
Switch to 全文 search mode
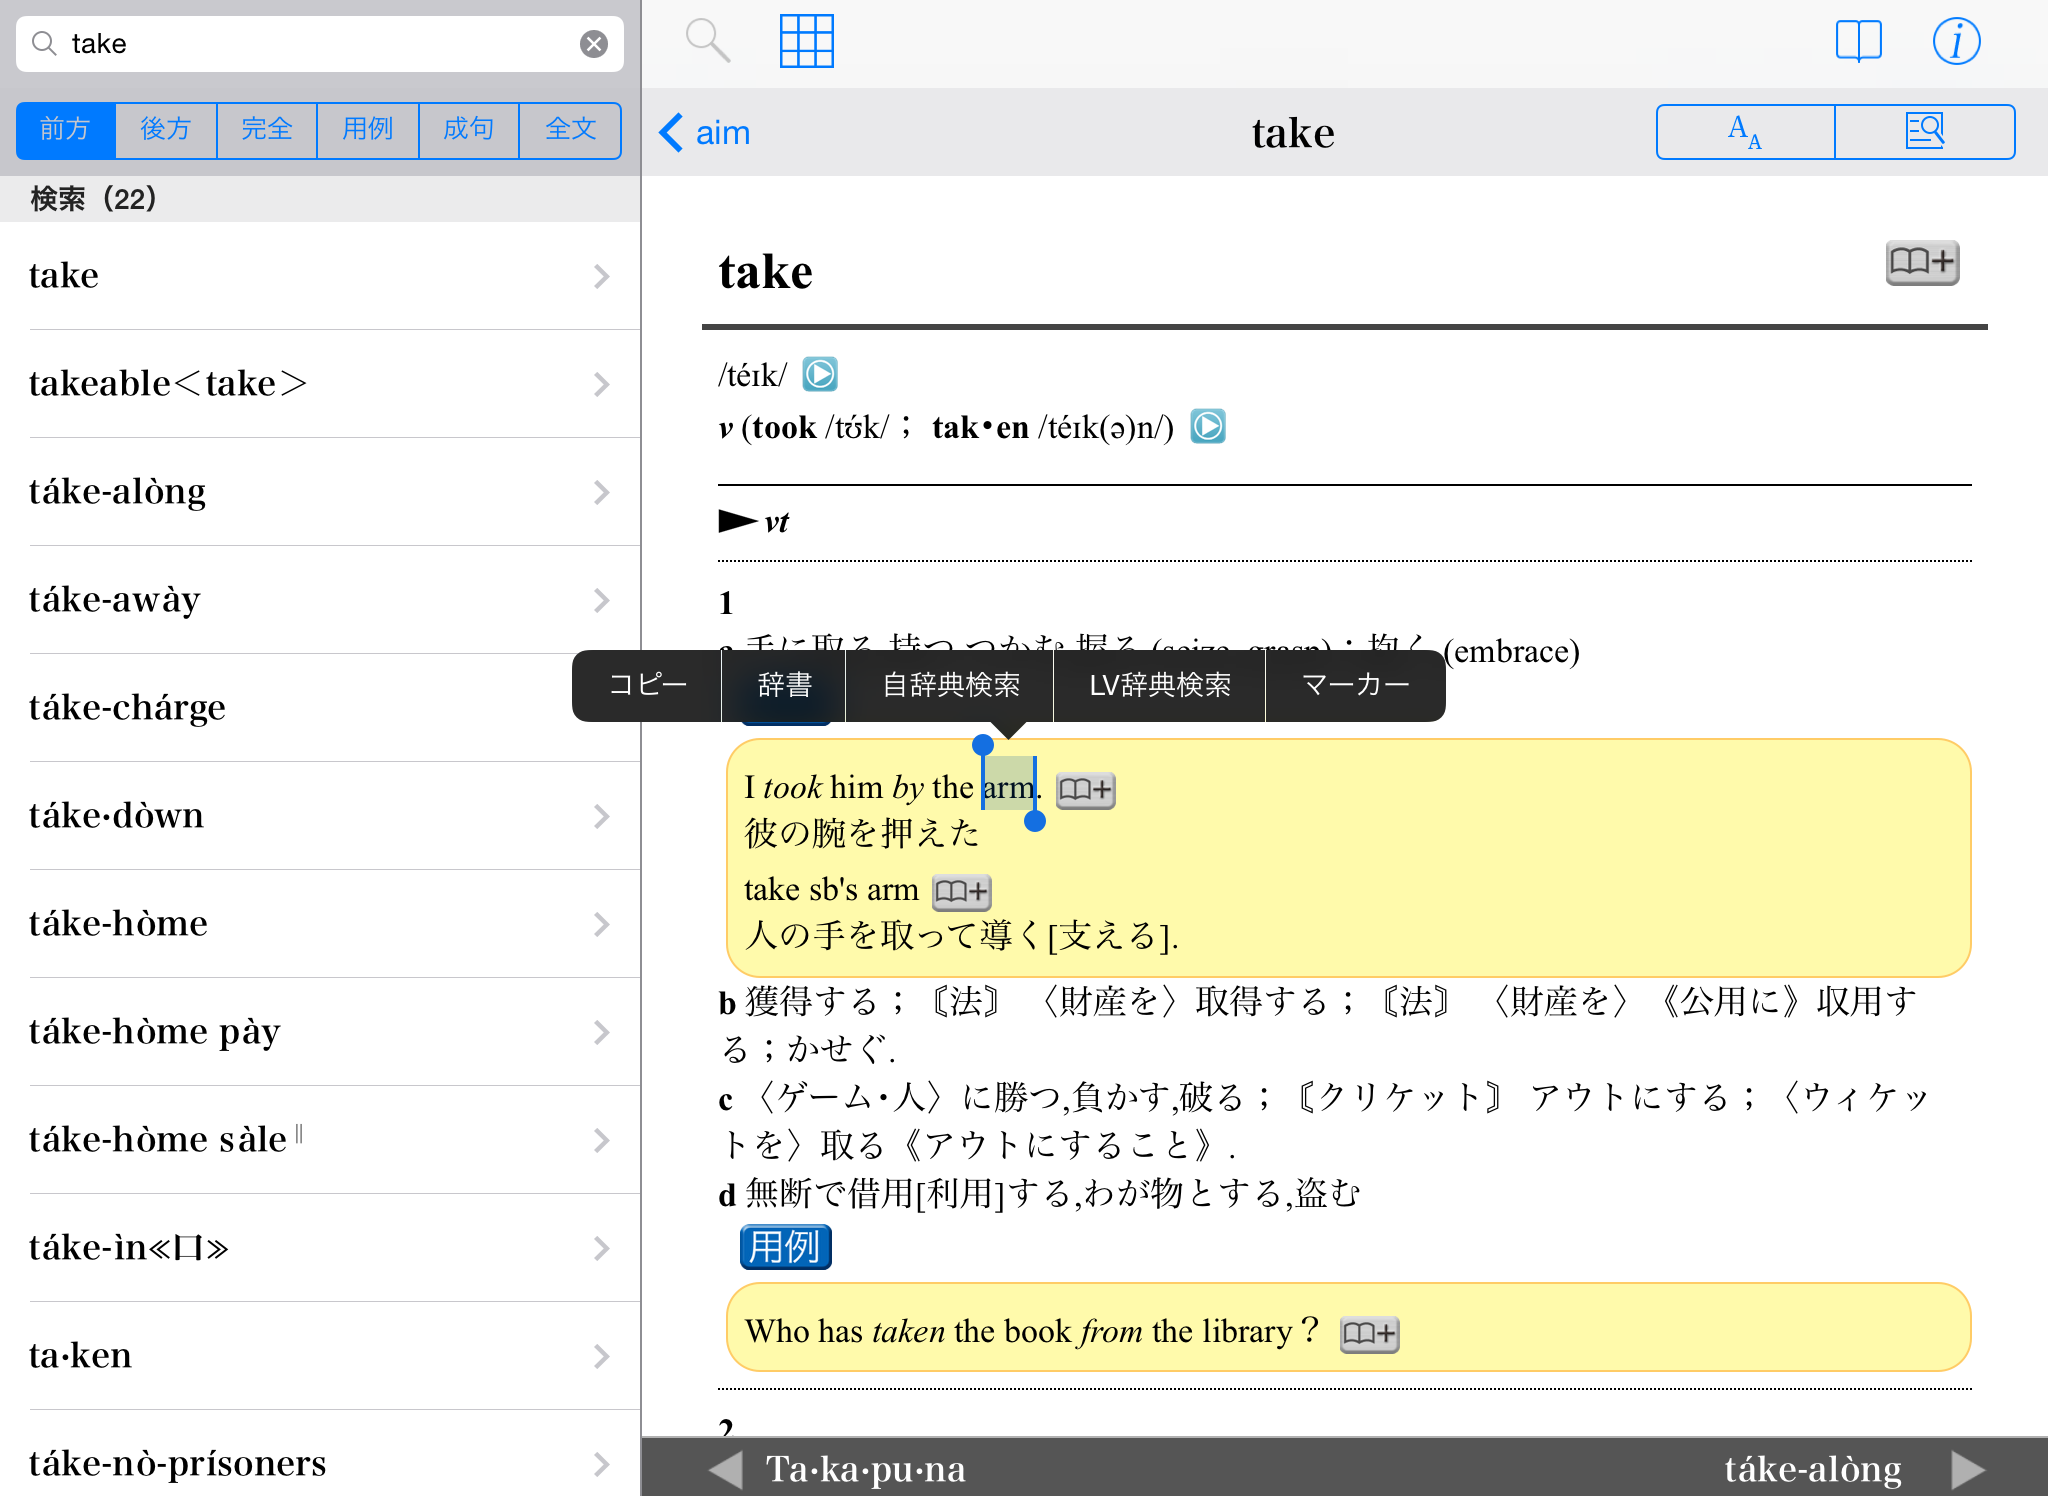[x=570, y=130]
